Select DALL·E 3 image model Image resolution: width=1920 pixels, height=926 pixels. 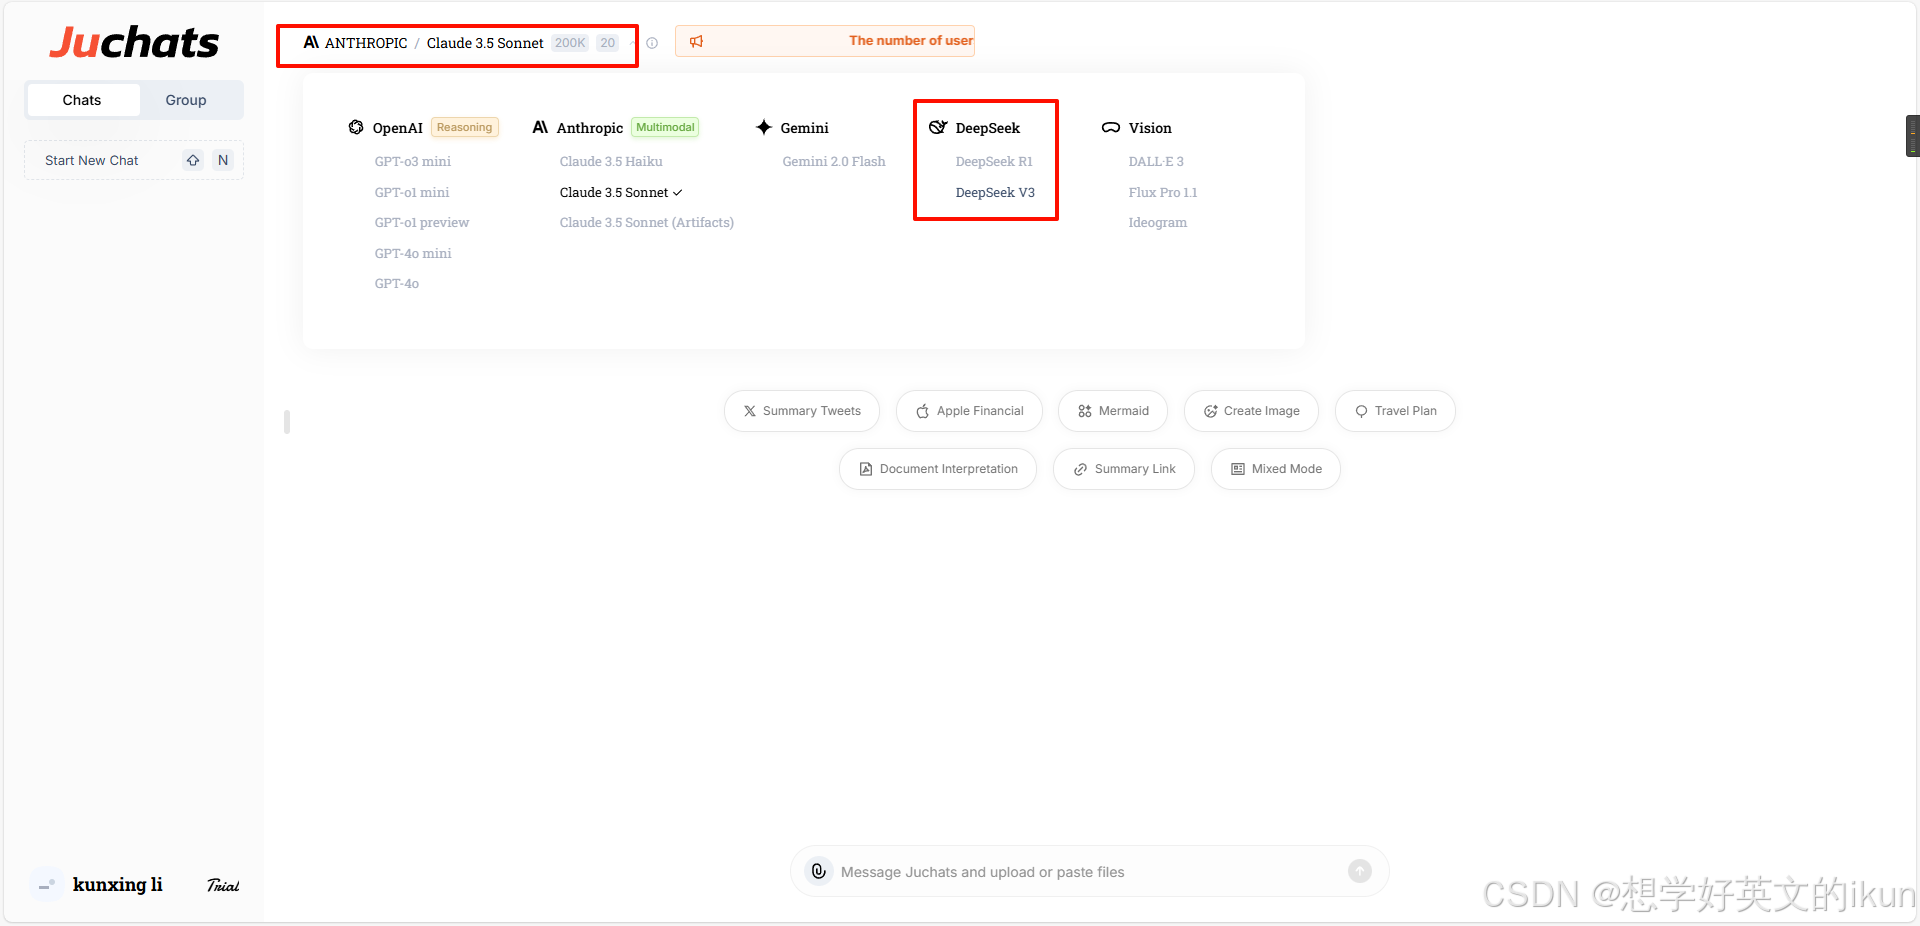1156,161
